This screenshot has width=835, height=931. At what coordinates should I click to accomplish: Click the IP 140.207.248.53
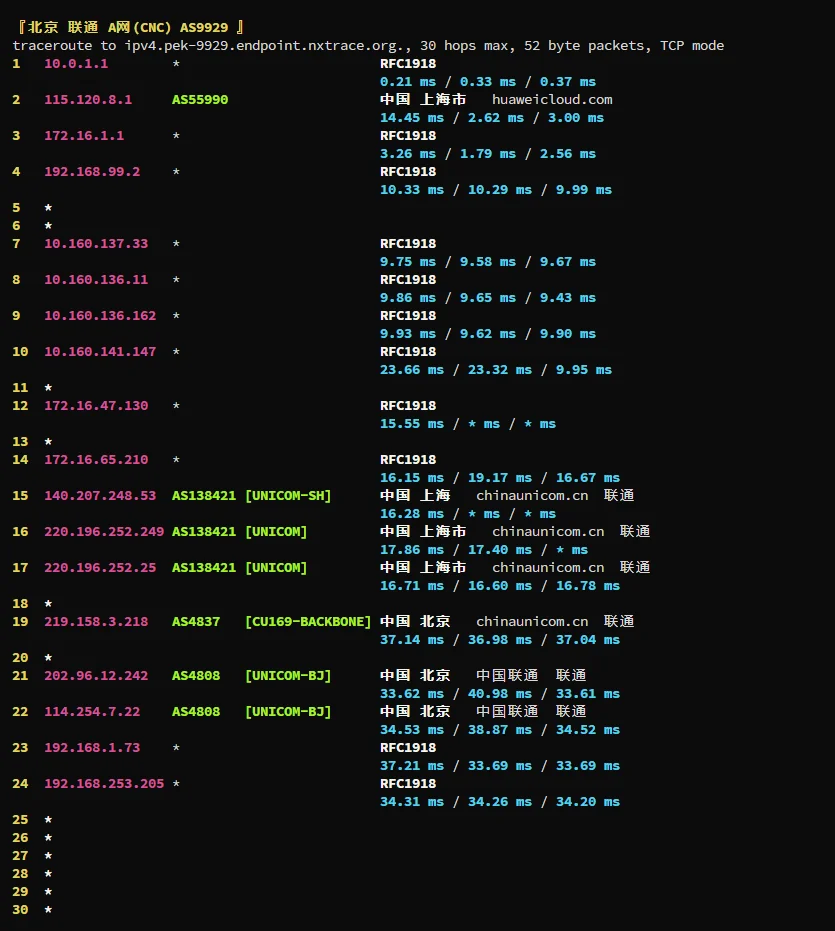pyautogui.click(x=100, y=496)
